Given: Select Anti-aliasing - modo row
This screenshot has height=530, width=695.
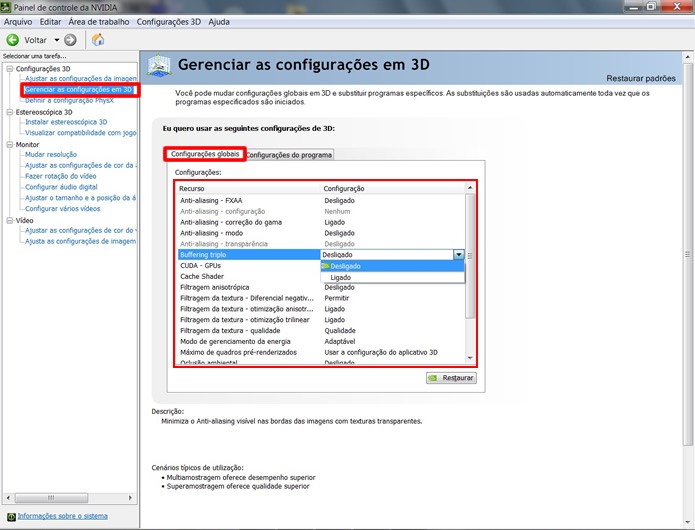Looking at the screenshot, I should coord(321,233).
